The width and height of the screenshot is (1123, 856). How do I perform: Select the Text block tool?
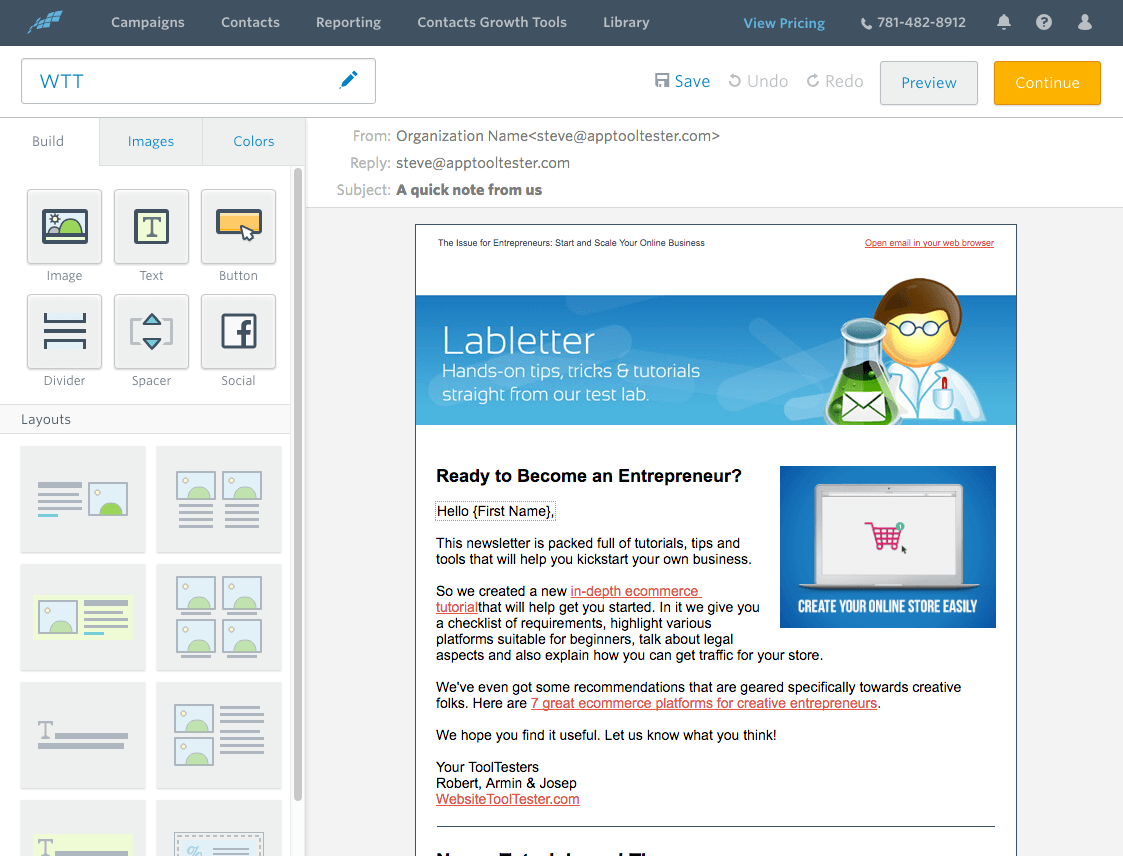pyautogui.click(x=151, y=226)
